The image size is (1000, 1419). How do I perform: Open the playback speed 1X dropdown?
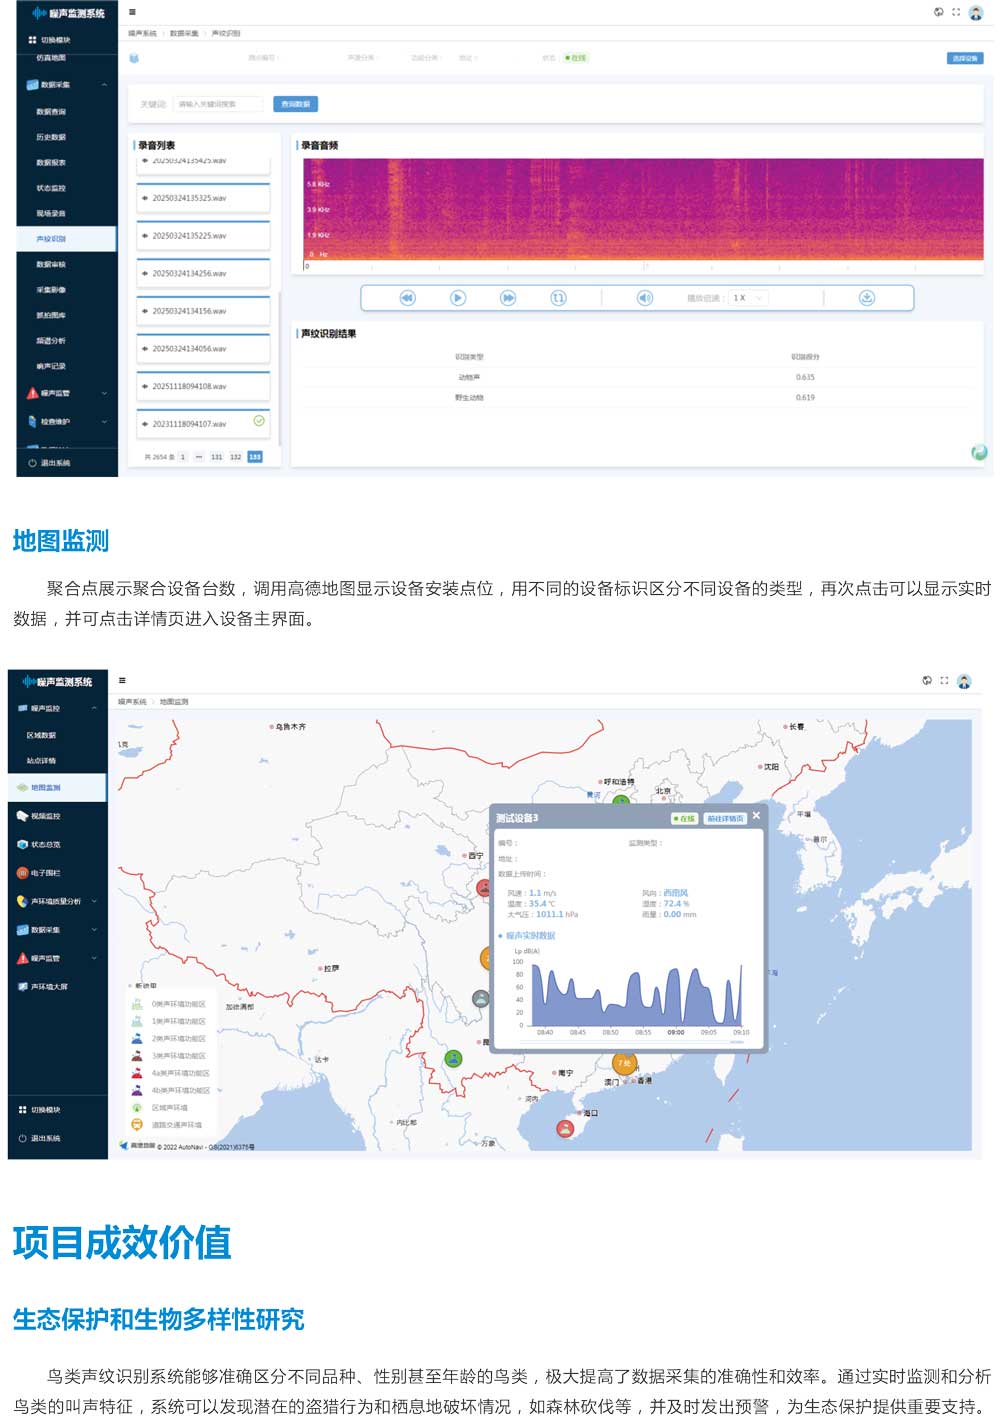click(x=747, y=298)
